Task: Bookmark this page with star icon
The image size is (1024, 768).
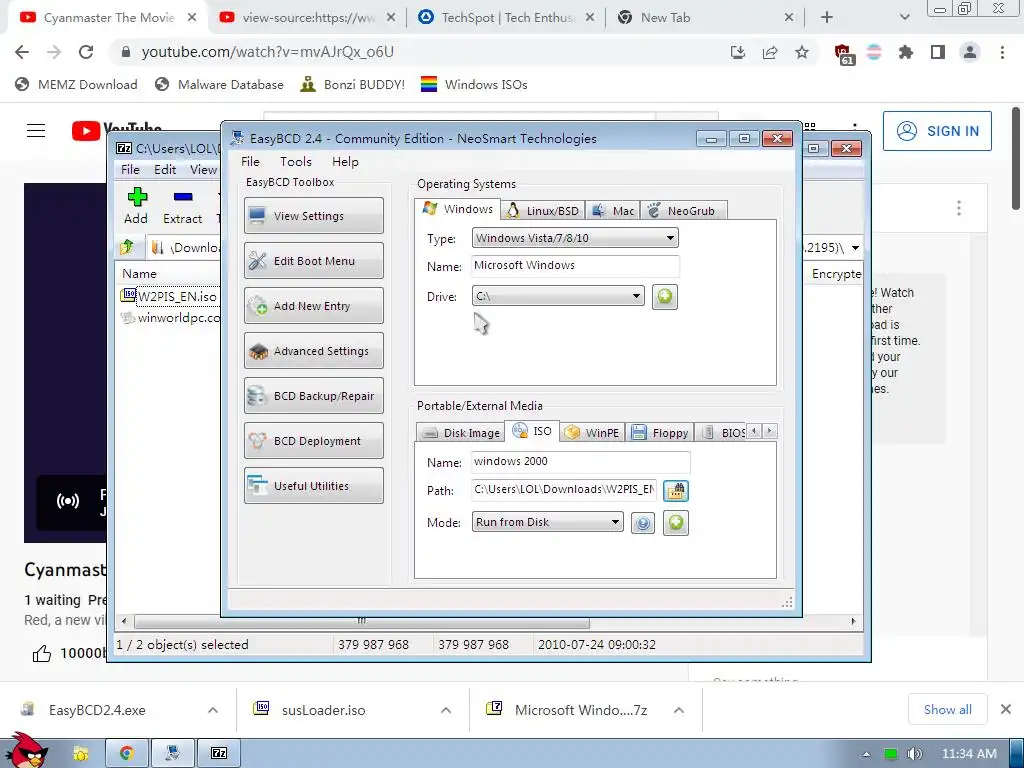Action: point(802,52)
